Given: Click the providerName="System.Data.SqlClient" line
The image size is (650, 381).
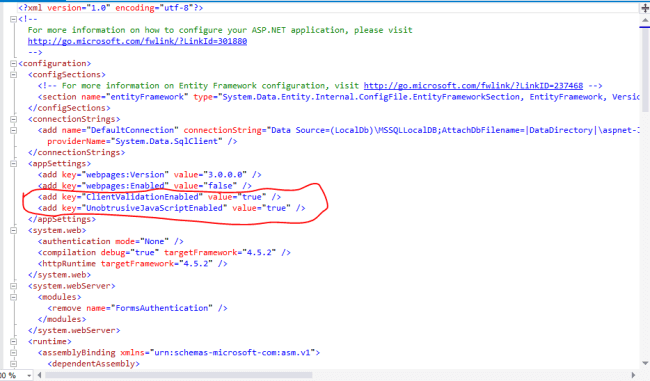Looking at the screenshot, I should pyautogui.click(x=142, y=141).
